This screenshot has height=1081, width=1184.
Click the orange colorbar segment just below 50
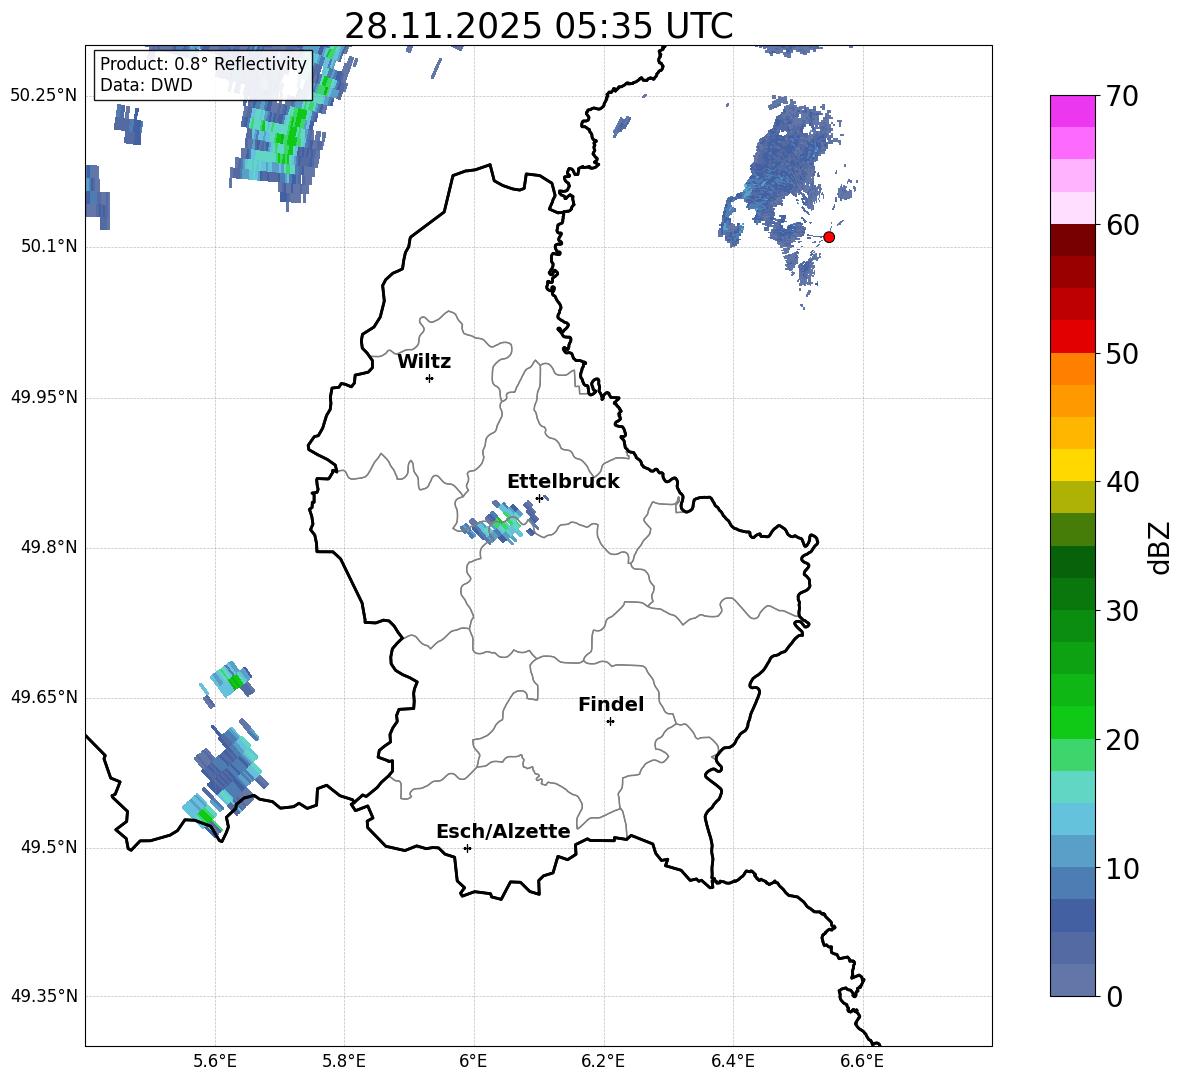(x=1073, y=369)
